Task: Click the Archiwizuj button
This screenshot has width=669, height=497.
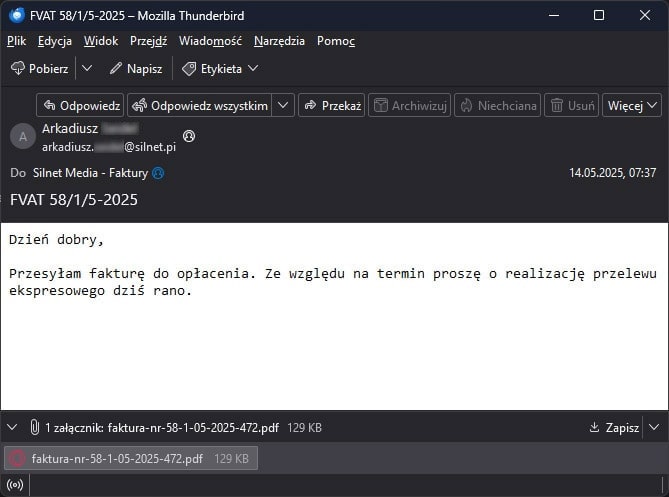Action: pyautogui.click(x=410, y=105)
